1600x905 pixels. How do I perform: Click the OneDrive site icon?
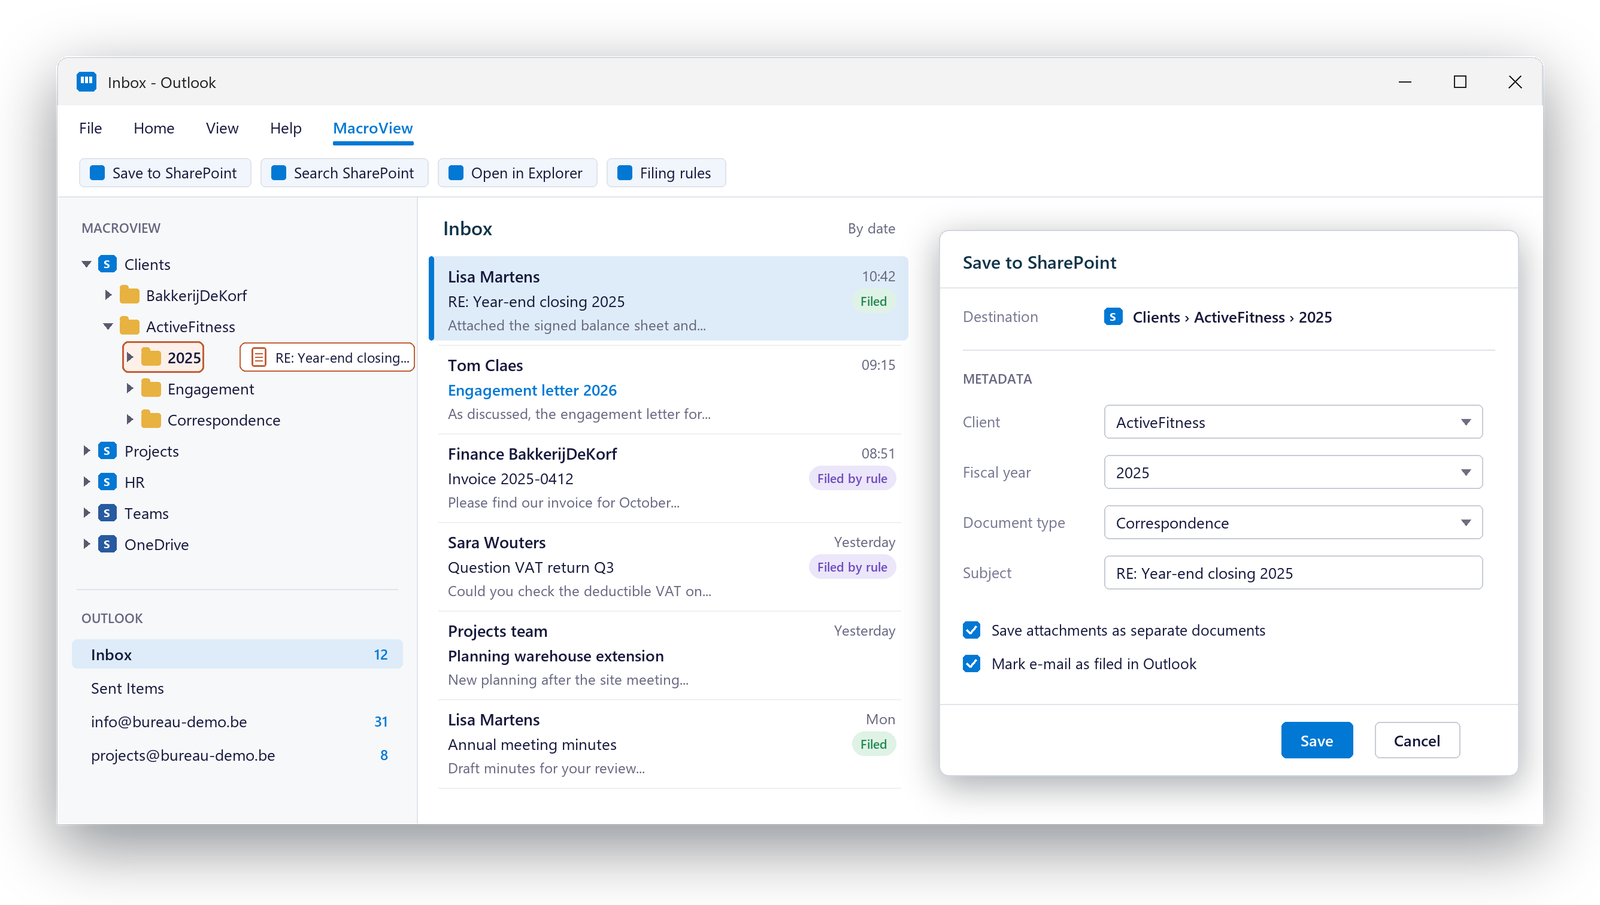click(x=108, y=544)
